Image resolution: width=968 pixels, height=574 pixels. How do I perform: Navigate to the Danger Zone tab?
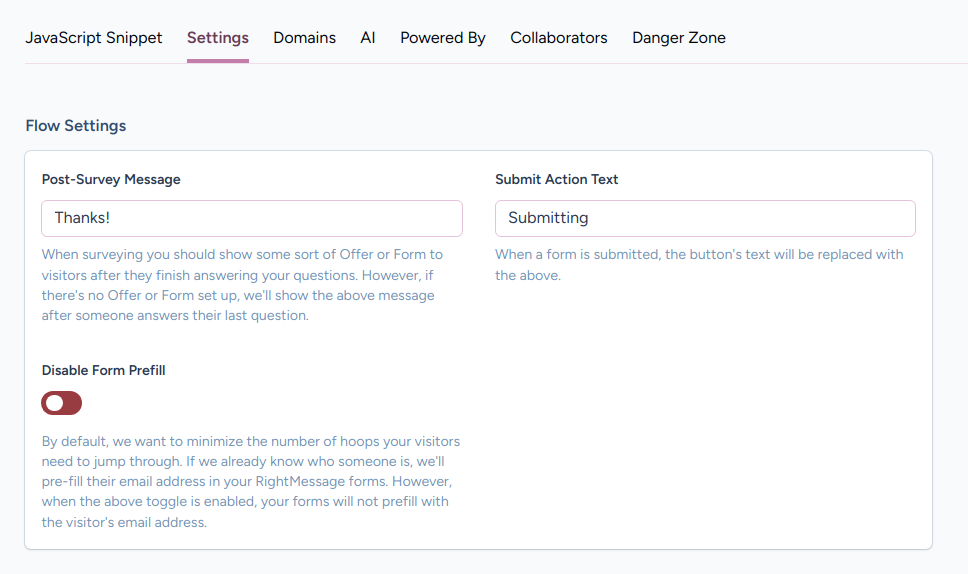[678, 38]
